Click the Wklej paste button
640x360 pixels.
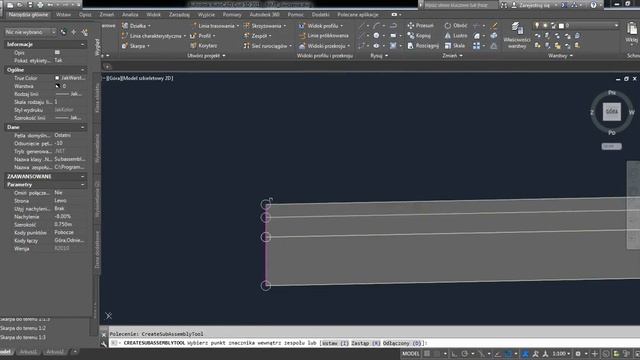pyautogui.click(x=631, y=33)
